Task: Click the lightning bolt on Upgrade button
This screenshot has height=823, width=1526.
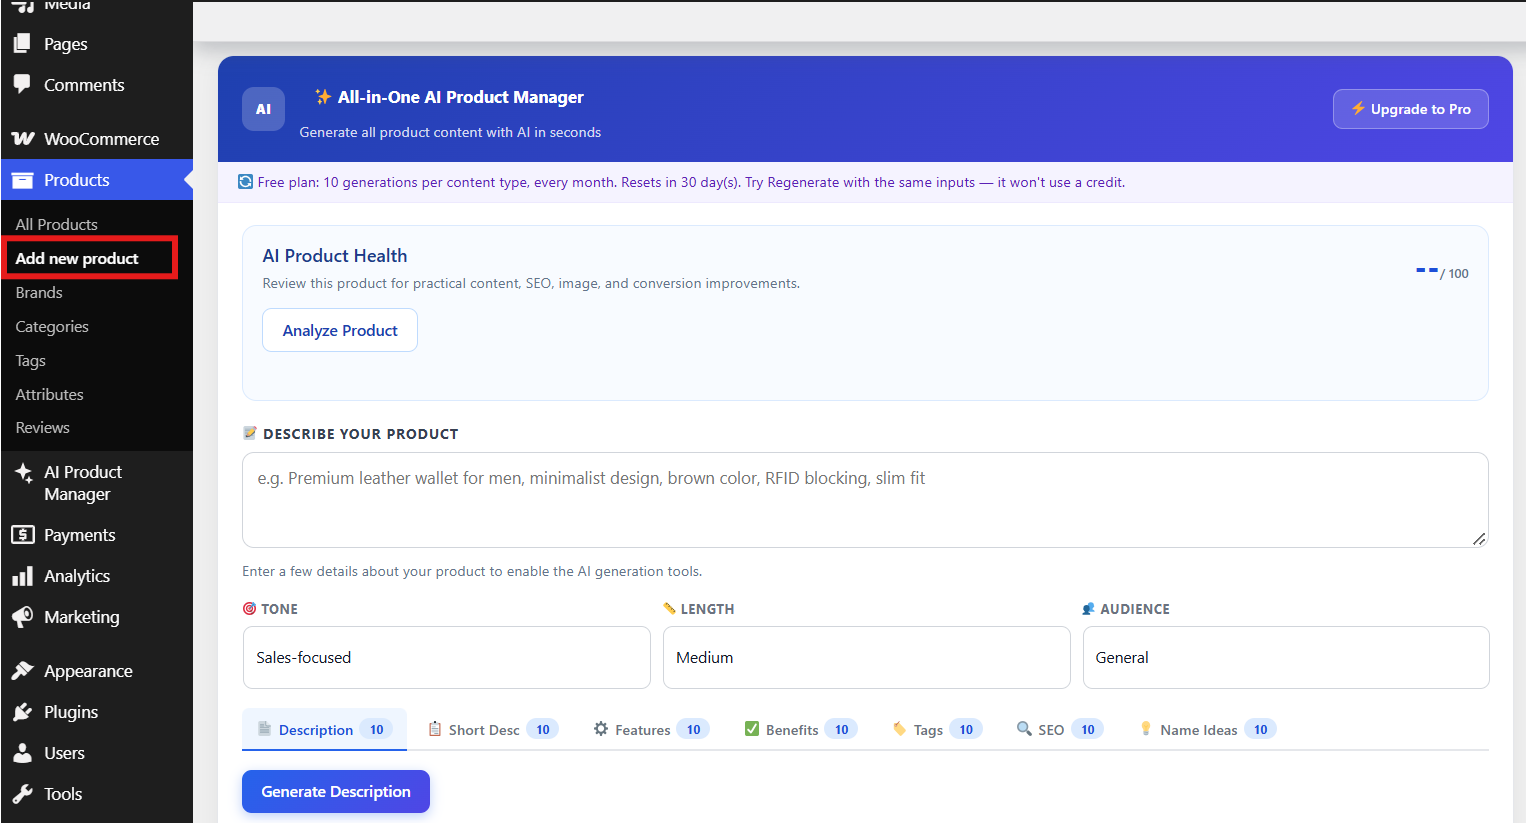Action: pos(1358,109)
